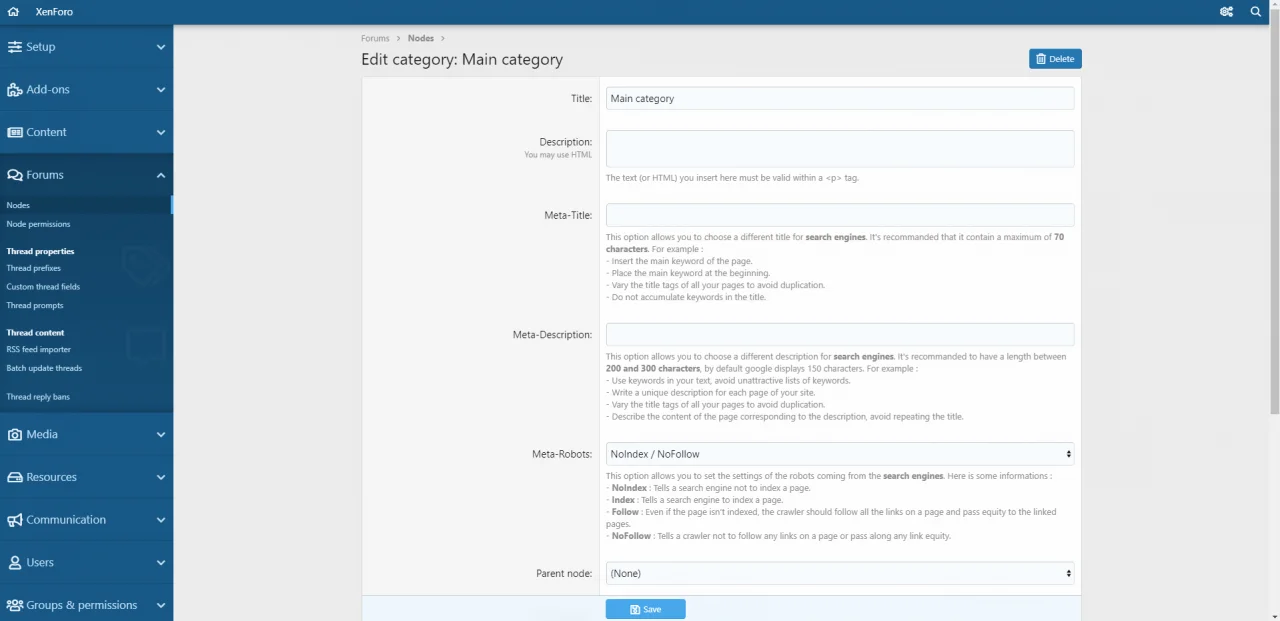Open Thread prefixes menu item
This screenshot has height=621, width=1280.
[33, 268]
